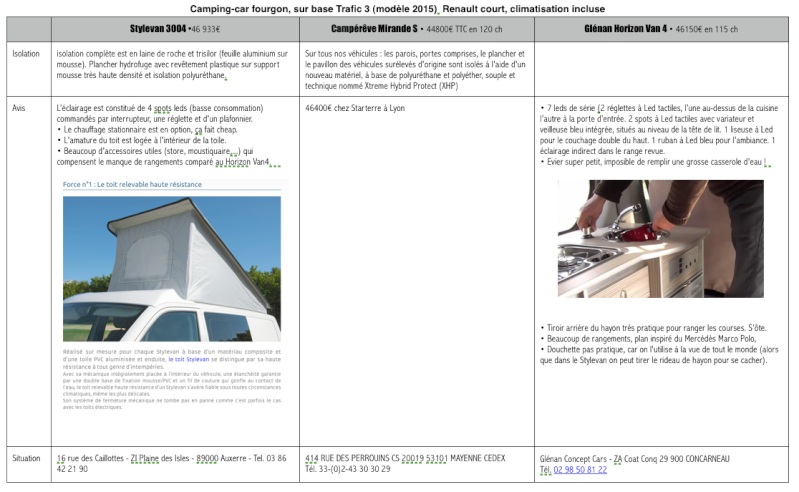
Task: Select the sink and tap kitchen photo
Action: tap(660, 238)
